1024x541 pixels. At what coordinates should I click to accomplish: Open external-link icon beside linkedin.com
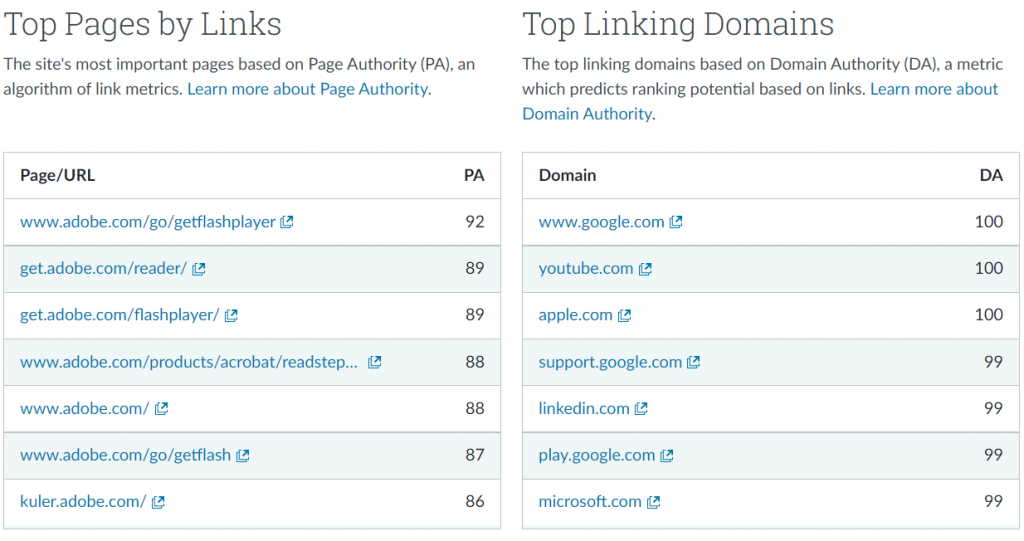coord(641,408)
